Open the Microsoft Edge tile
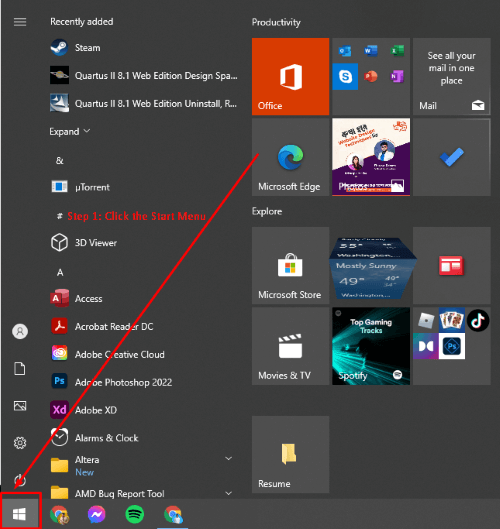This screenshot has height=529, width=500. (x=290, y=157)
